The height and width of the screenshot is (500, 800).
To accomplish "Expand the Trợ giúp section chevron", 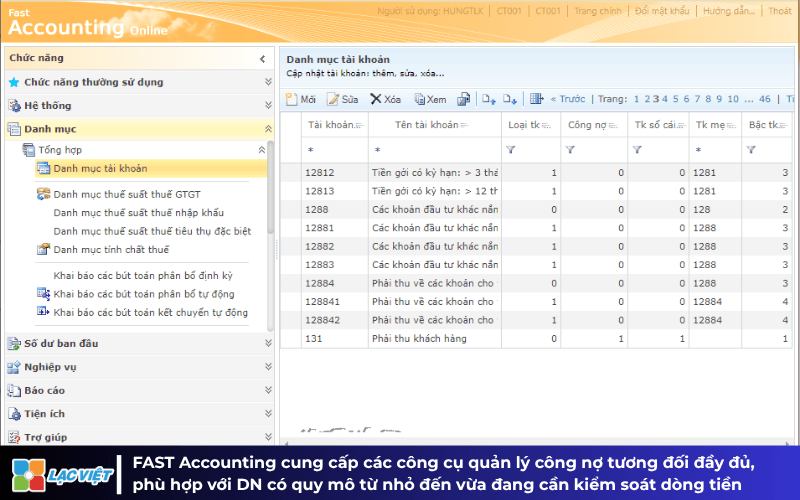I will pos(268,437).
